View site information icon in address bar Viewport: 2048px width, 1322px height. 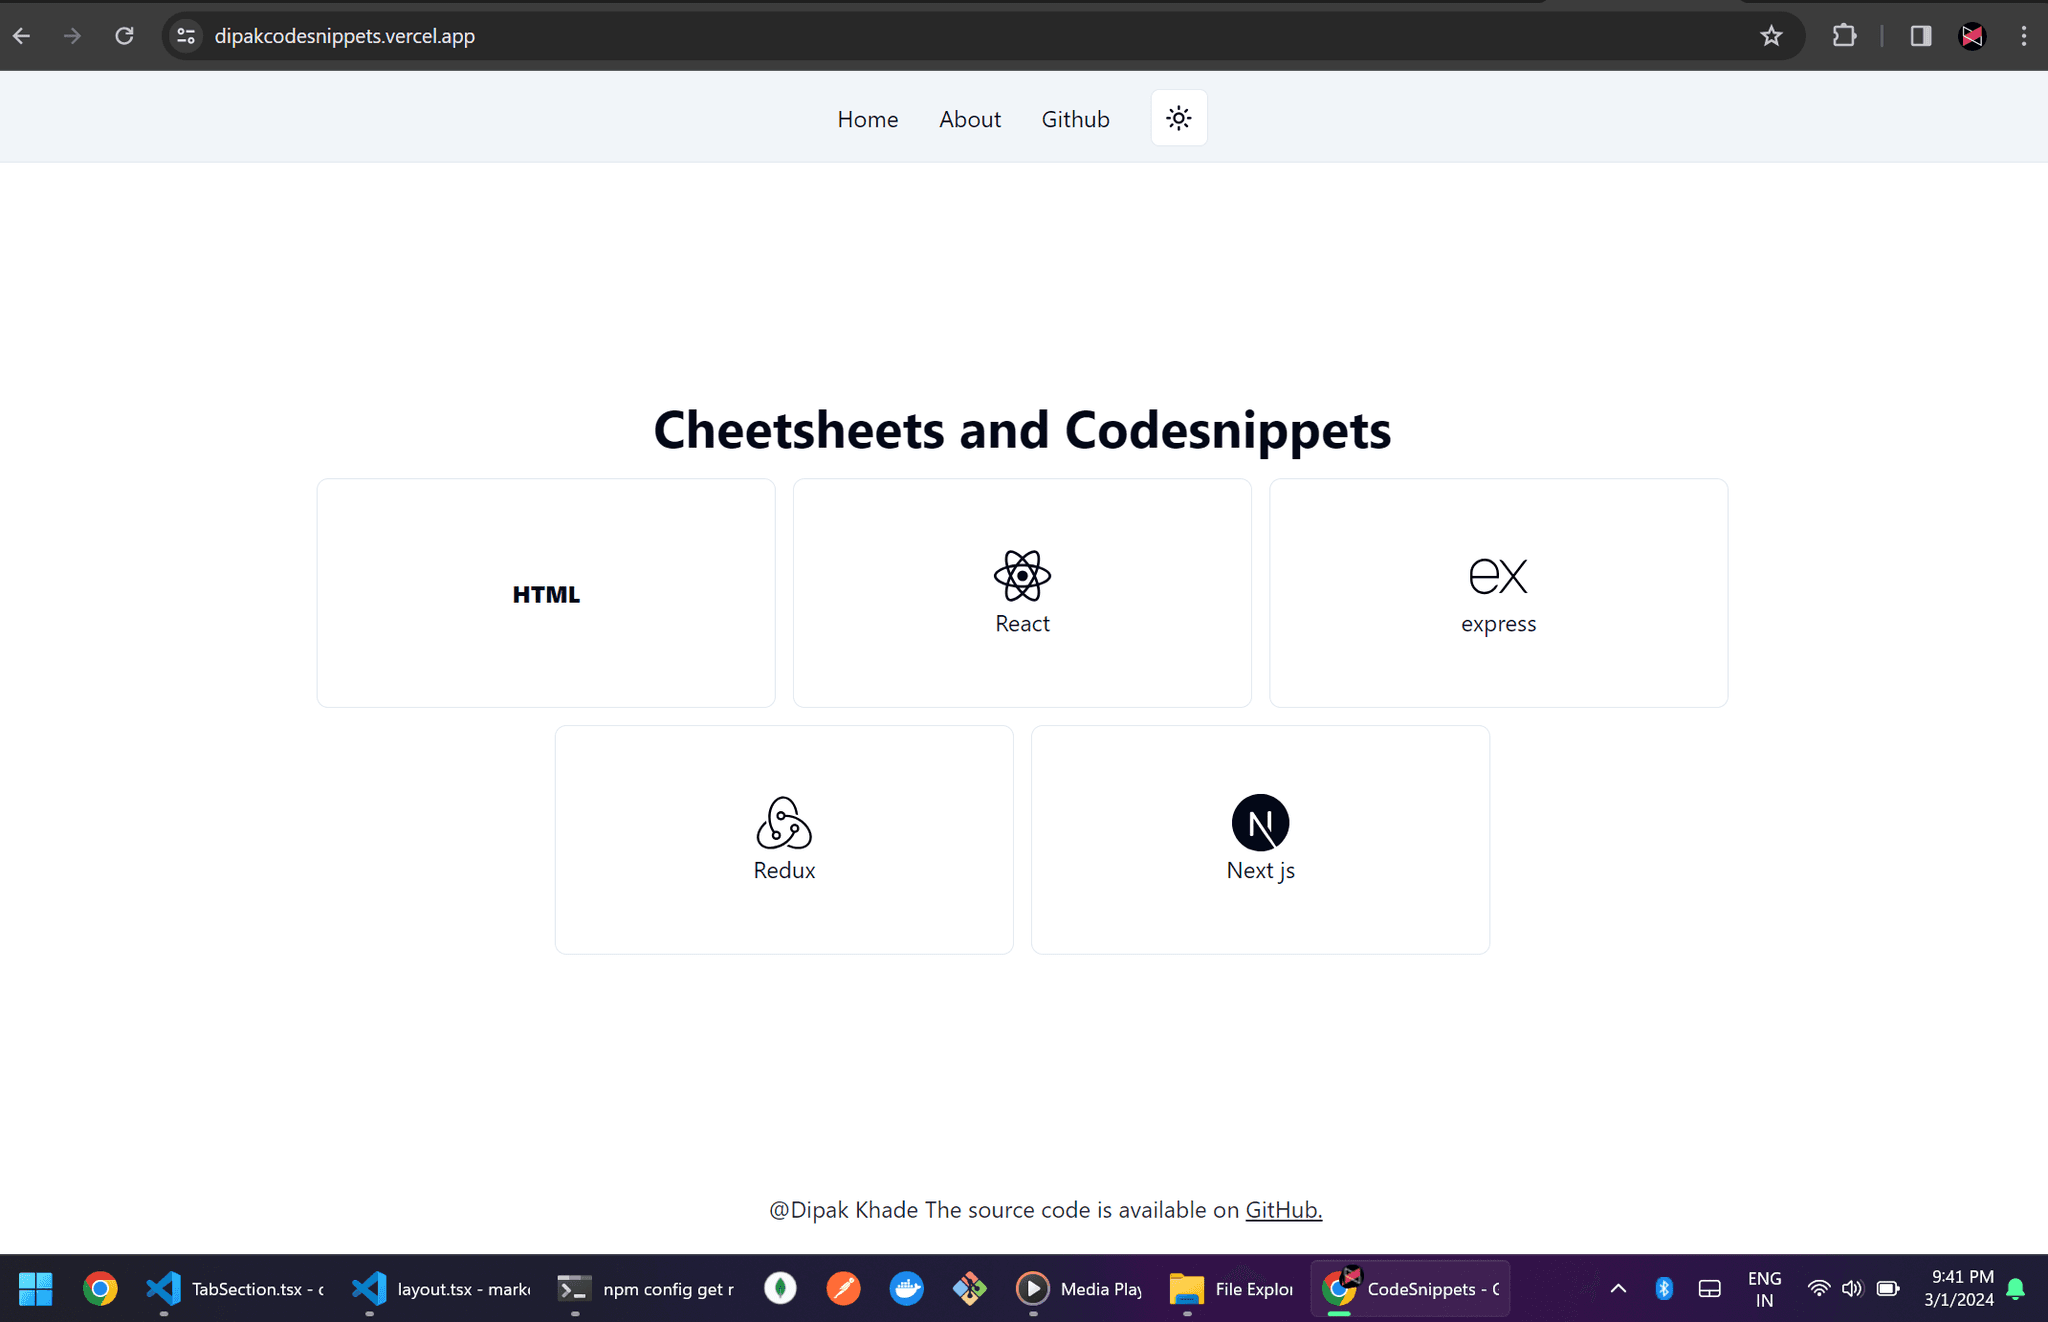coord(185,36)
